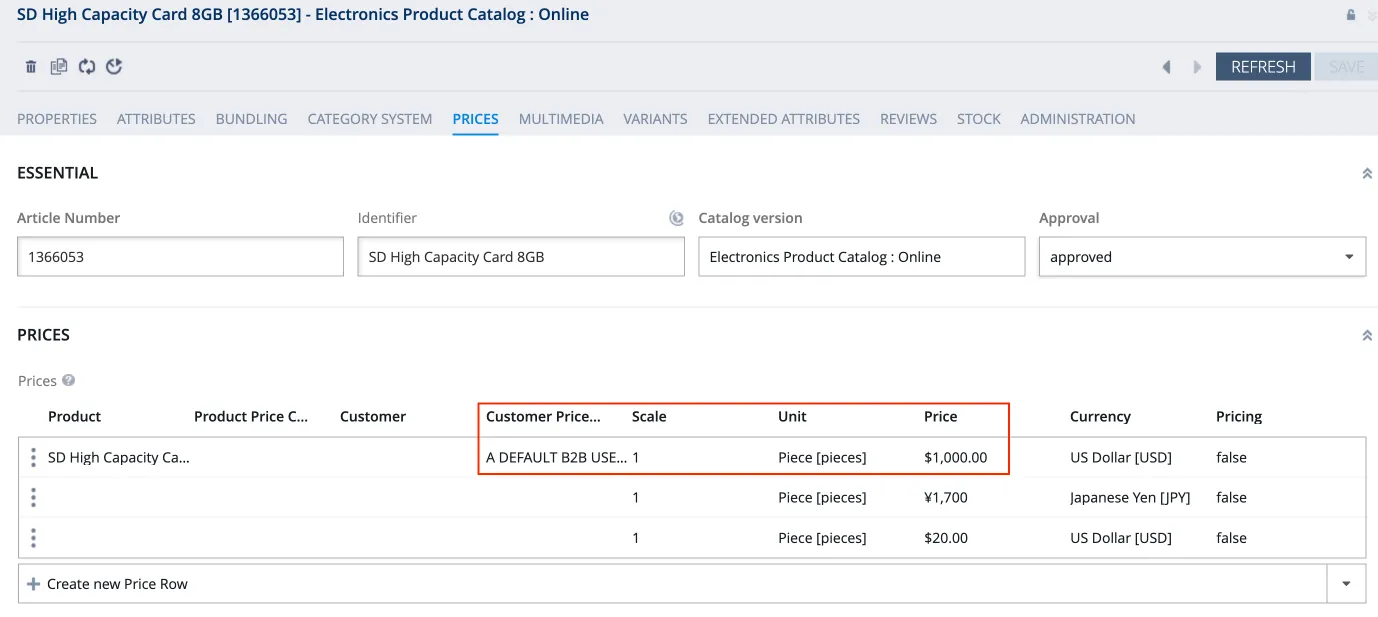Click the $20.00 price cell
1378x617 pixels.
(x=946, y=537)
